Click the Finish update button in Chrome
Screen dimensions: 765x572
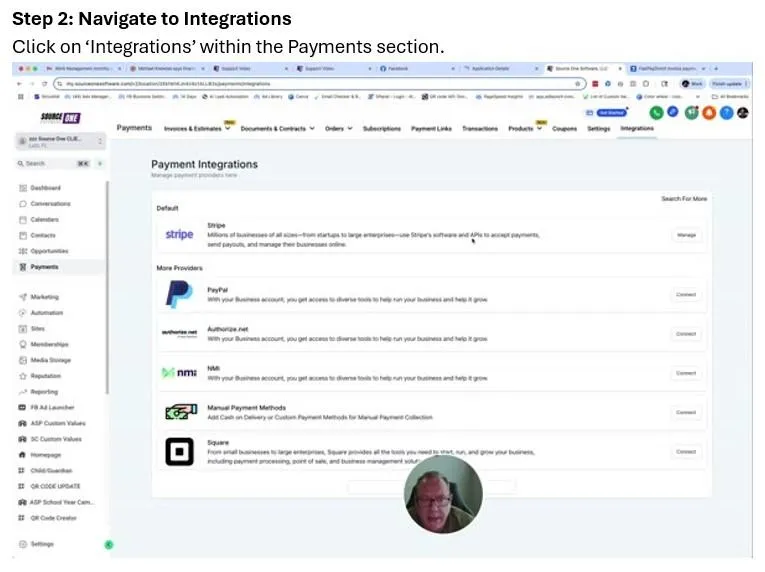coord(729,84)
